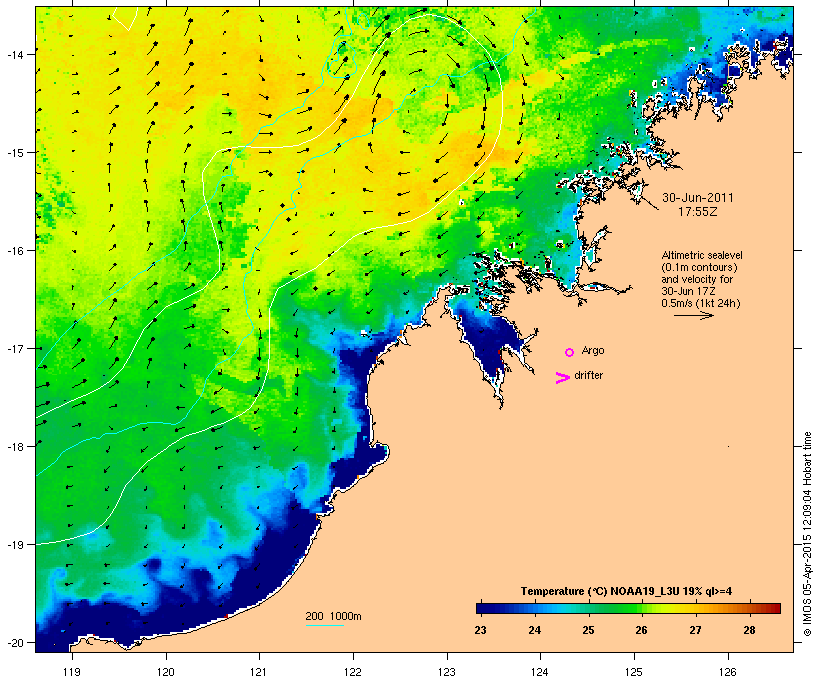Viewport: 820px width, 680px height.
Task: Click the latitude label -18
Action: pyautogui.click(x=14, y=446)
